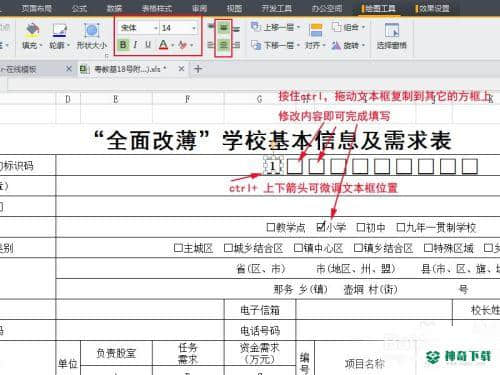
Task: Click the sheet title 学校基本信息及需求表
Action: coord(337,140)
